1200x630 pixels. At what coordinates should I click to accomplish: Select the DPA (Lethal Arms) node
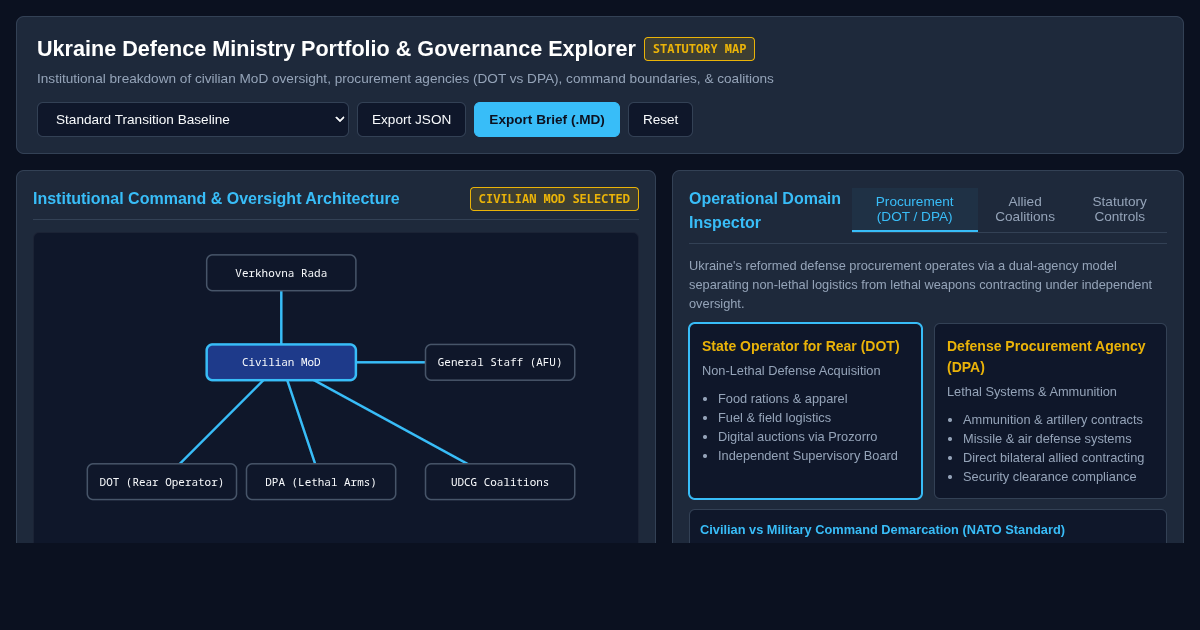321,482
